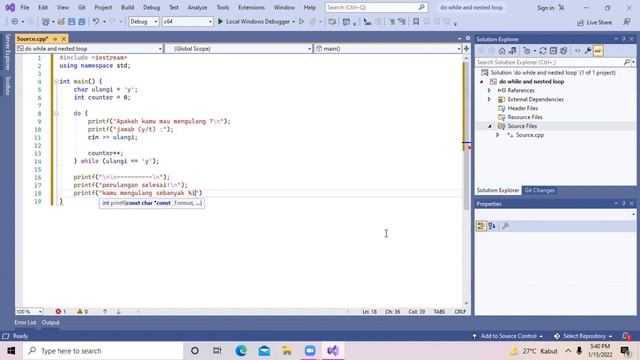Toggle the highlighted Preview Selected Items button

[598, 51]
